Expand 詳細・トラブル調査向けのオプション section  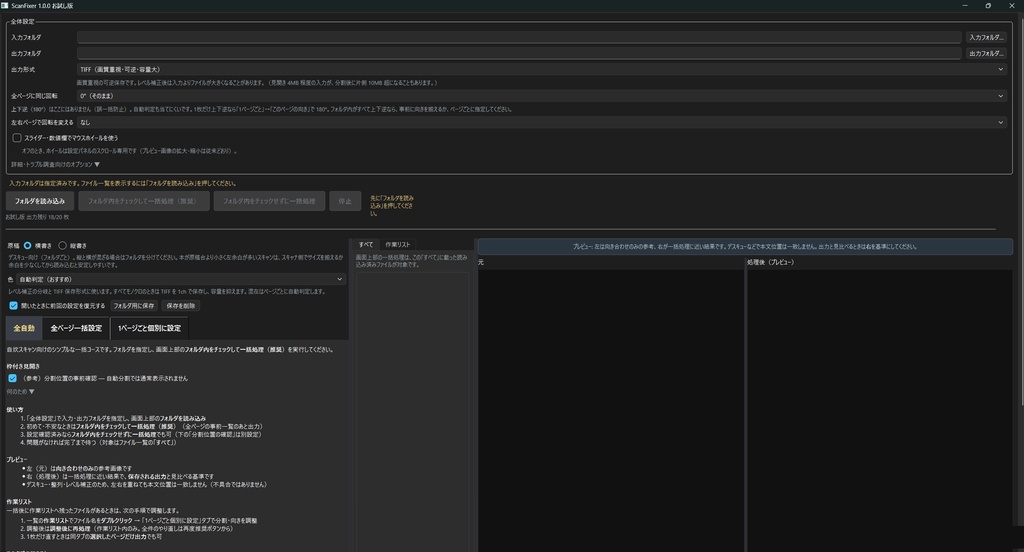click(x=56, y=165)
